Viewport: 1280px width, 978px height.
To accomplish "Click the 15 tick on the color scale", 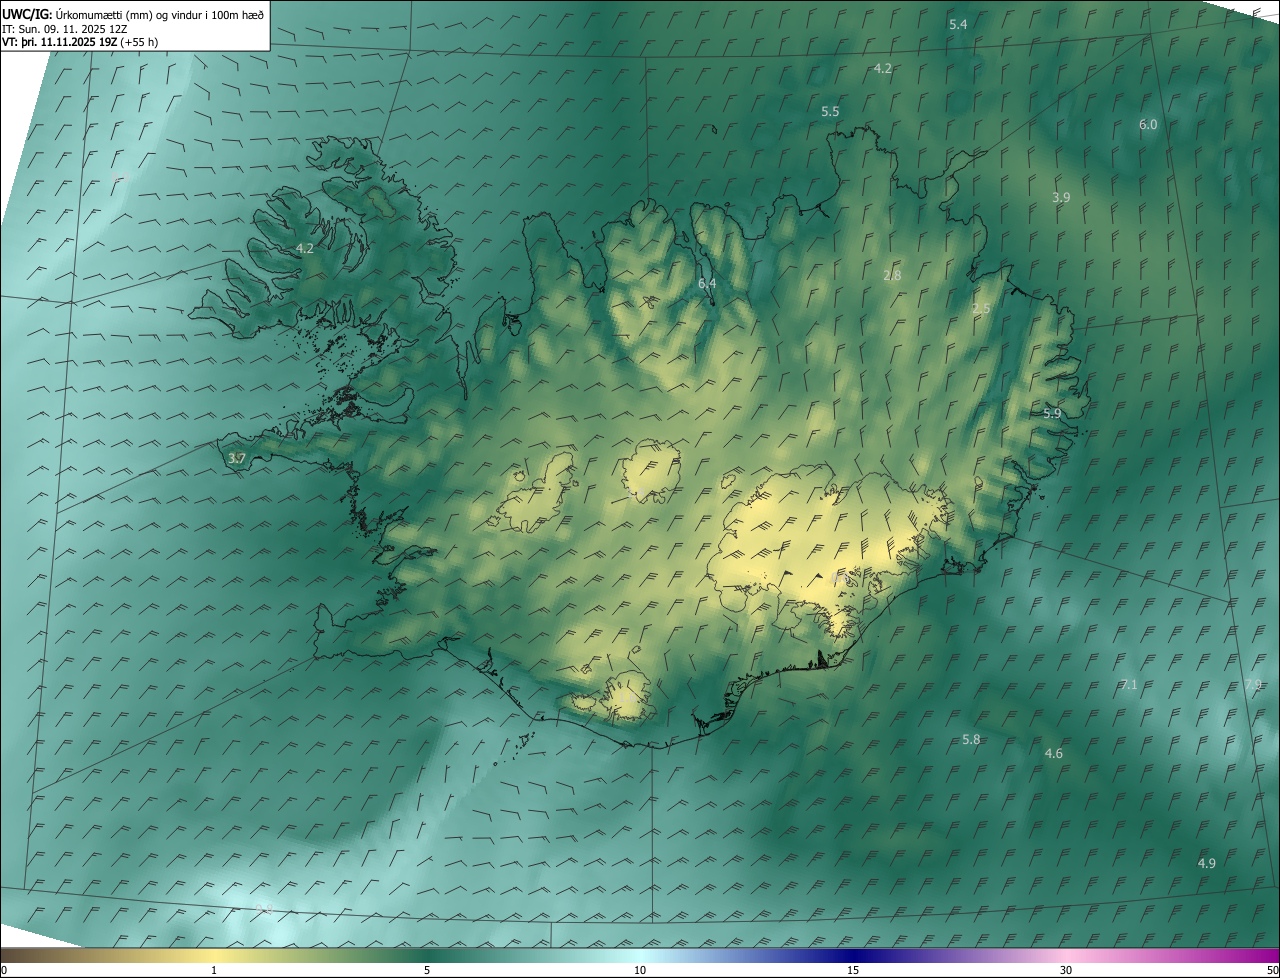I will pyautogui.click(x=853, y=971).
